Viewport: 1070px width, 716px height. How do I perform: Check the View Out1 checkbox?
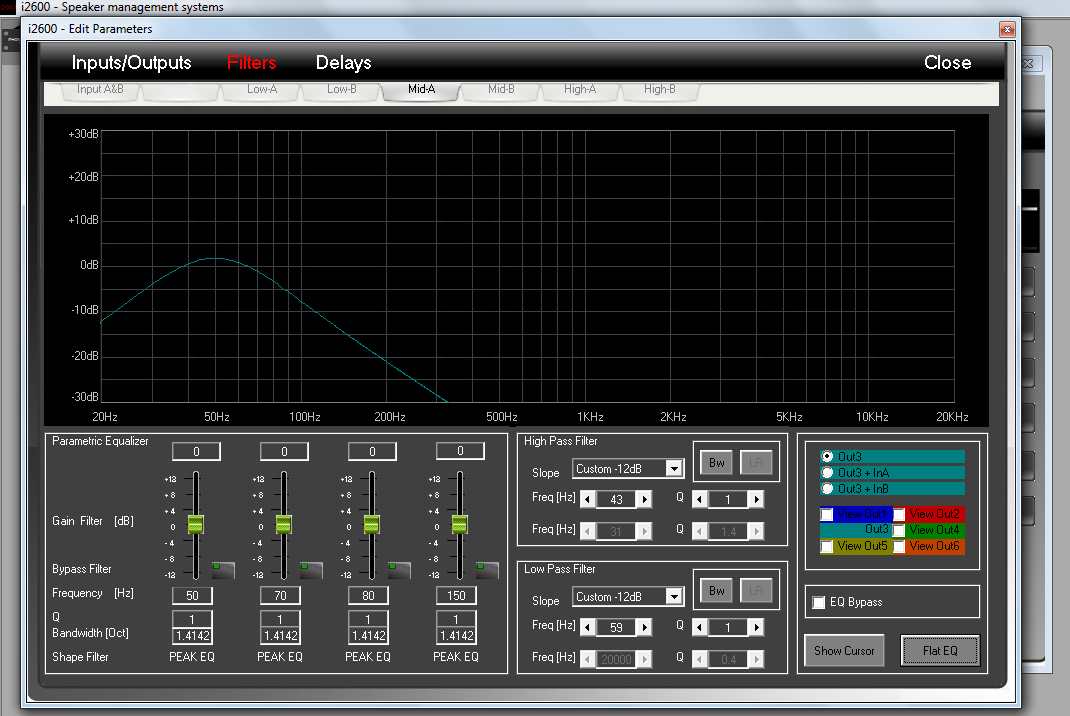827,514
